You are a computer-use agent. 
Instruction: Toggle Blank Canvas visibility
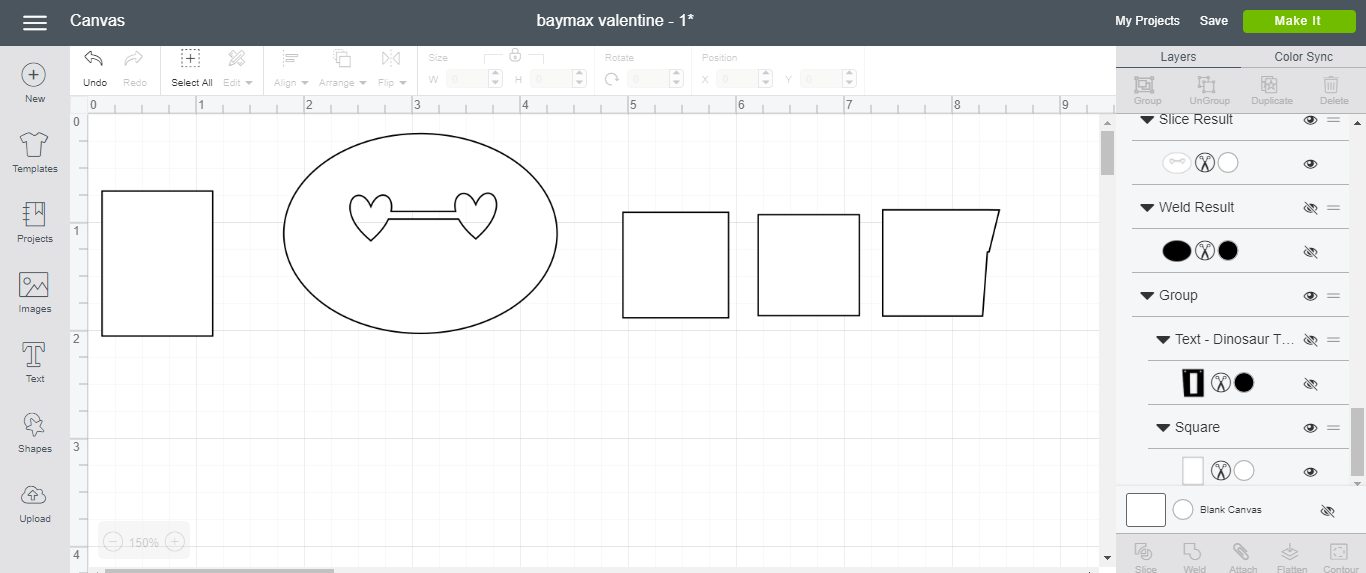coord(1327,511)
